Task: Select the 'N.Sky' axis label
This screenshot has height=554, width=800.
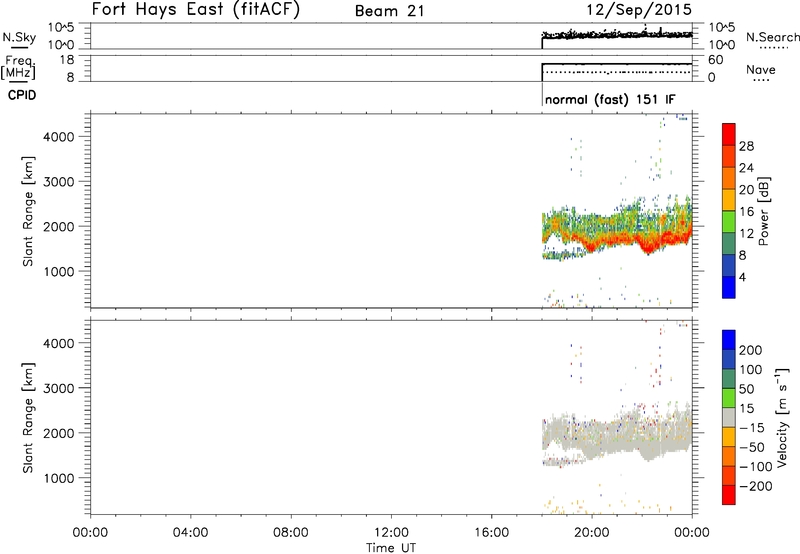Action: pos(19,37)
